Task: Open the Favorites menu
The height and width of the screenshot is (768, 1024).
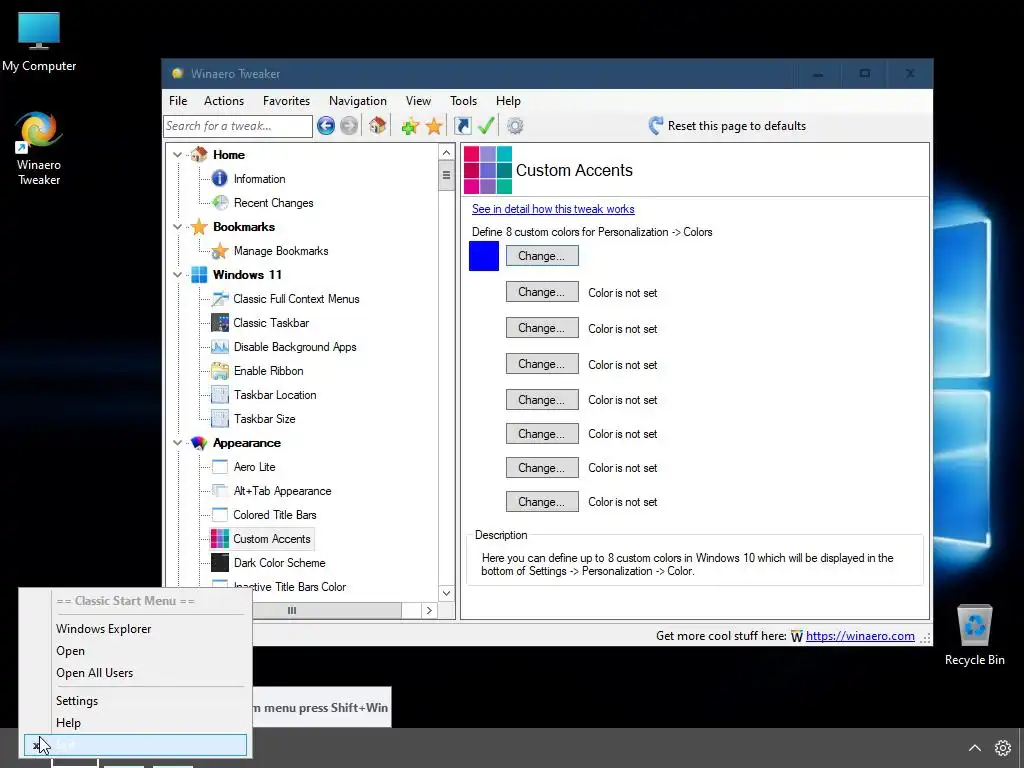Action: coord(286,101)
